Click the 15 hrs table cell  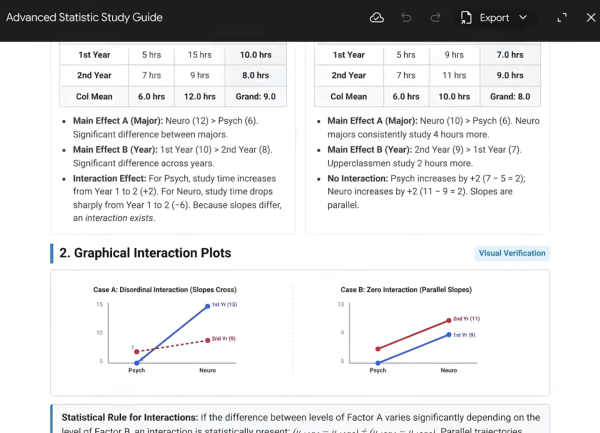199,55
